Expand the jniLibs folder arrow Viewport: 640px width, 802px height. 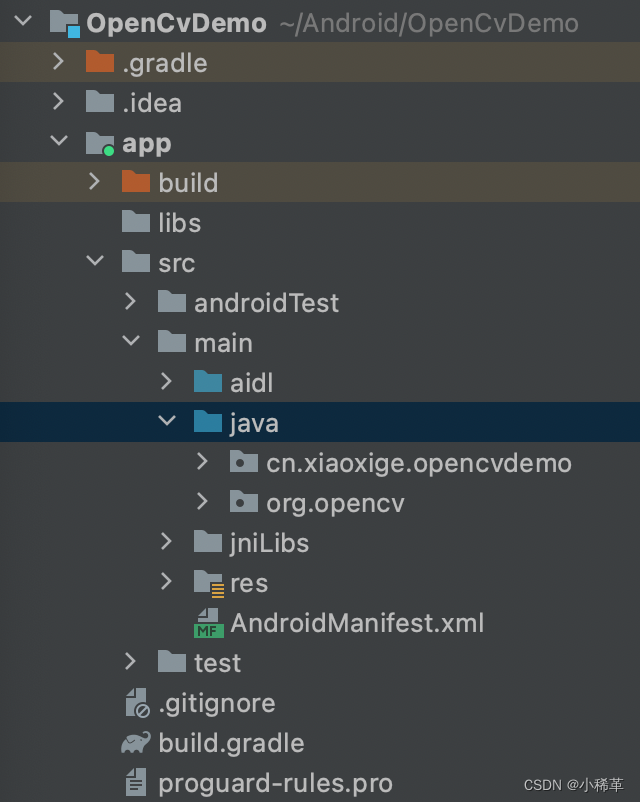(166, 542)
